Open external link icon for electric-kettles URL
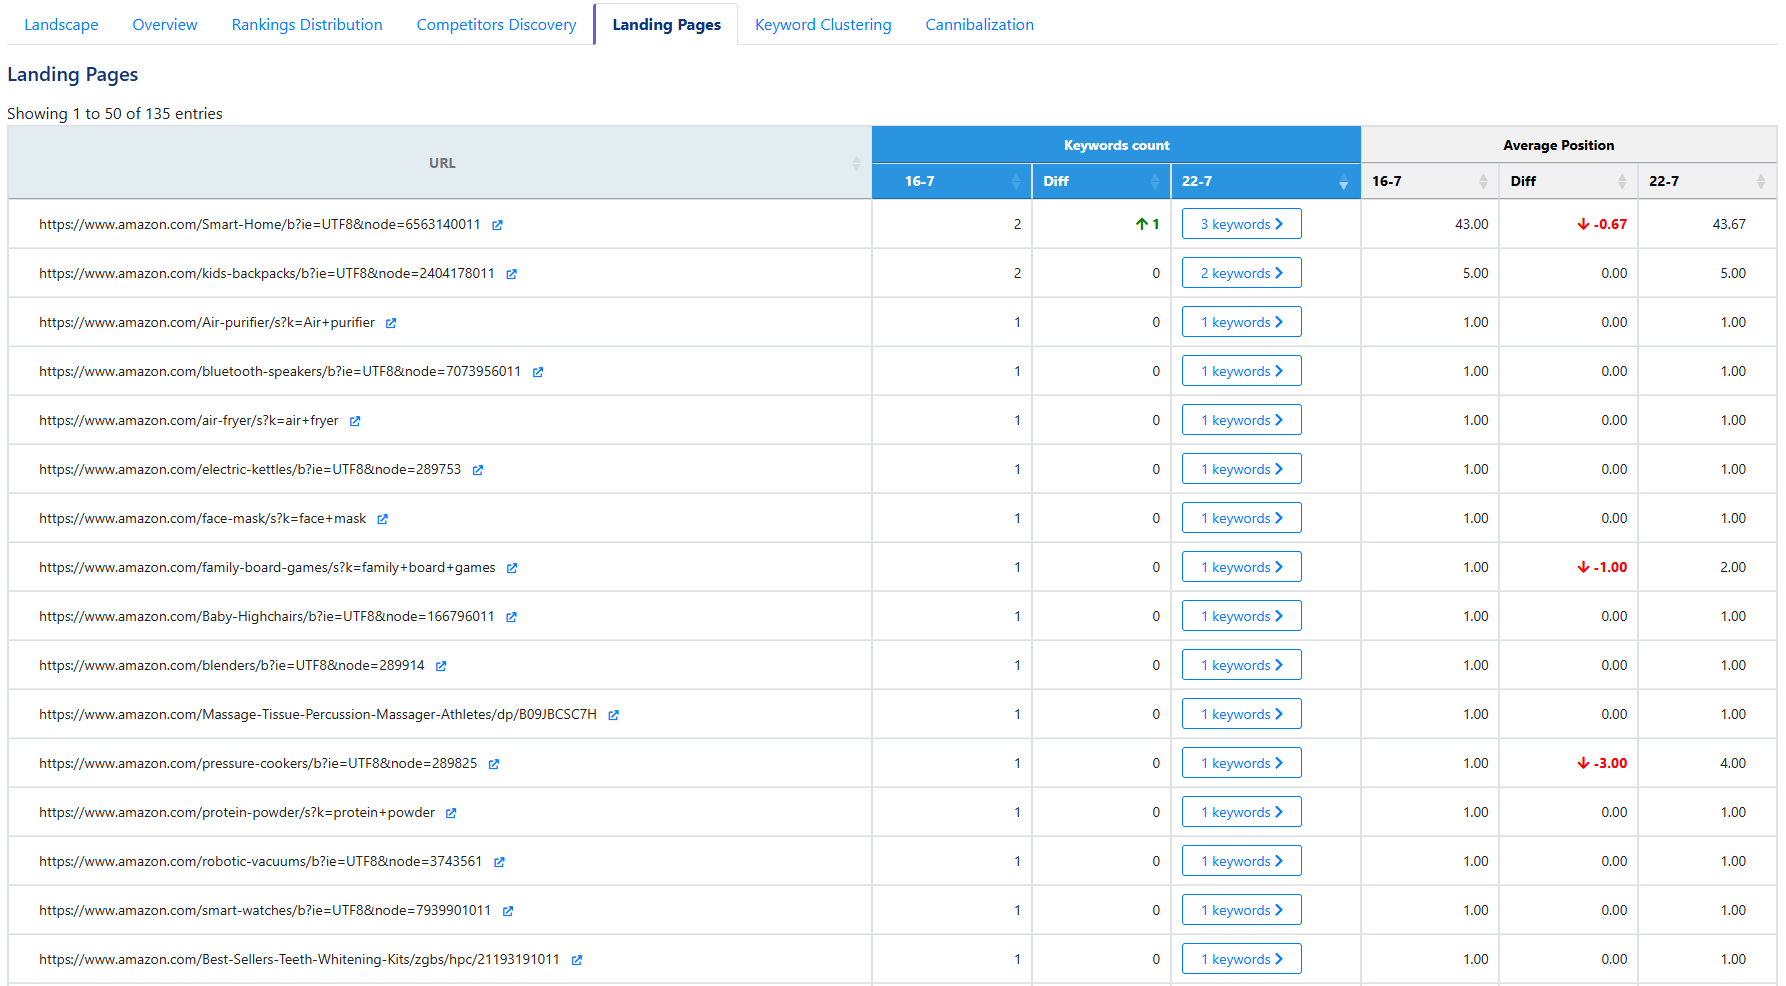 coord(478,470)
